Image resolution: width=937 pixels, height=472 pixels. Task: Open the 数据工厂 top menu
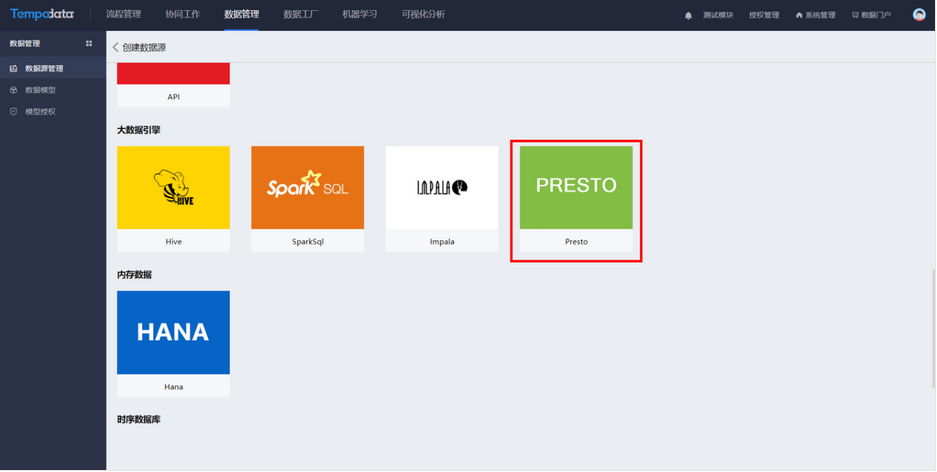pos(301,14)
